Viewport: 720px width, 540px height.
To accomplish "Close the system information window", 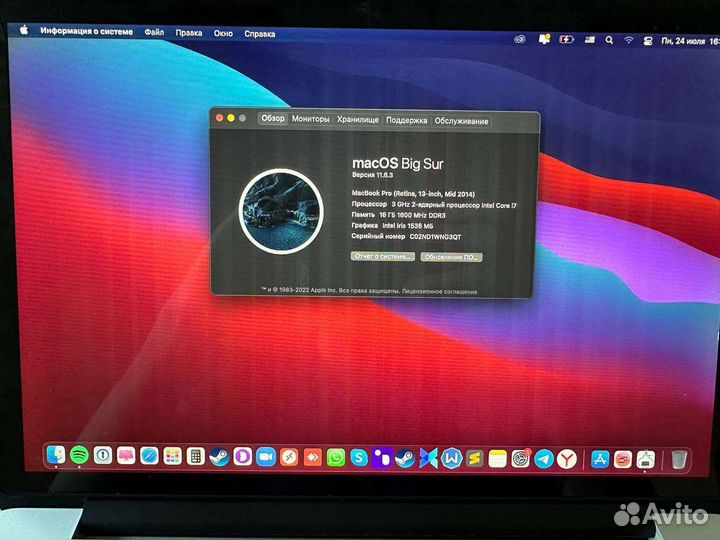I will (x=219, y=118).
